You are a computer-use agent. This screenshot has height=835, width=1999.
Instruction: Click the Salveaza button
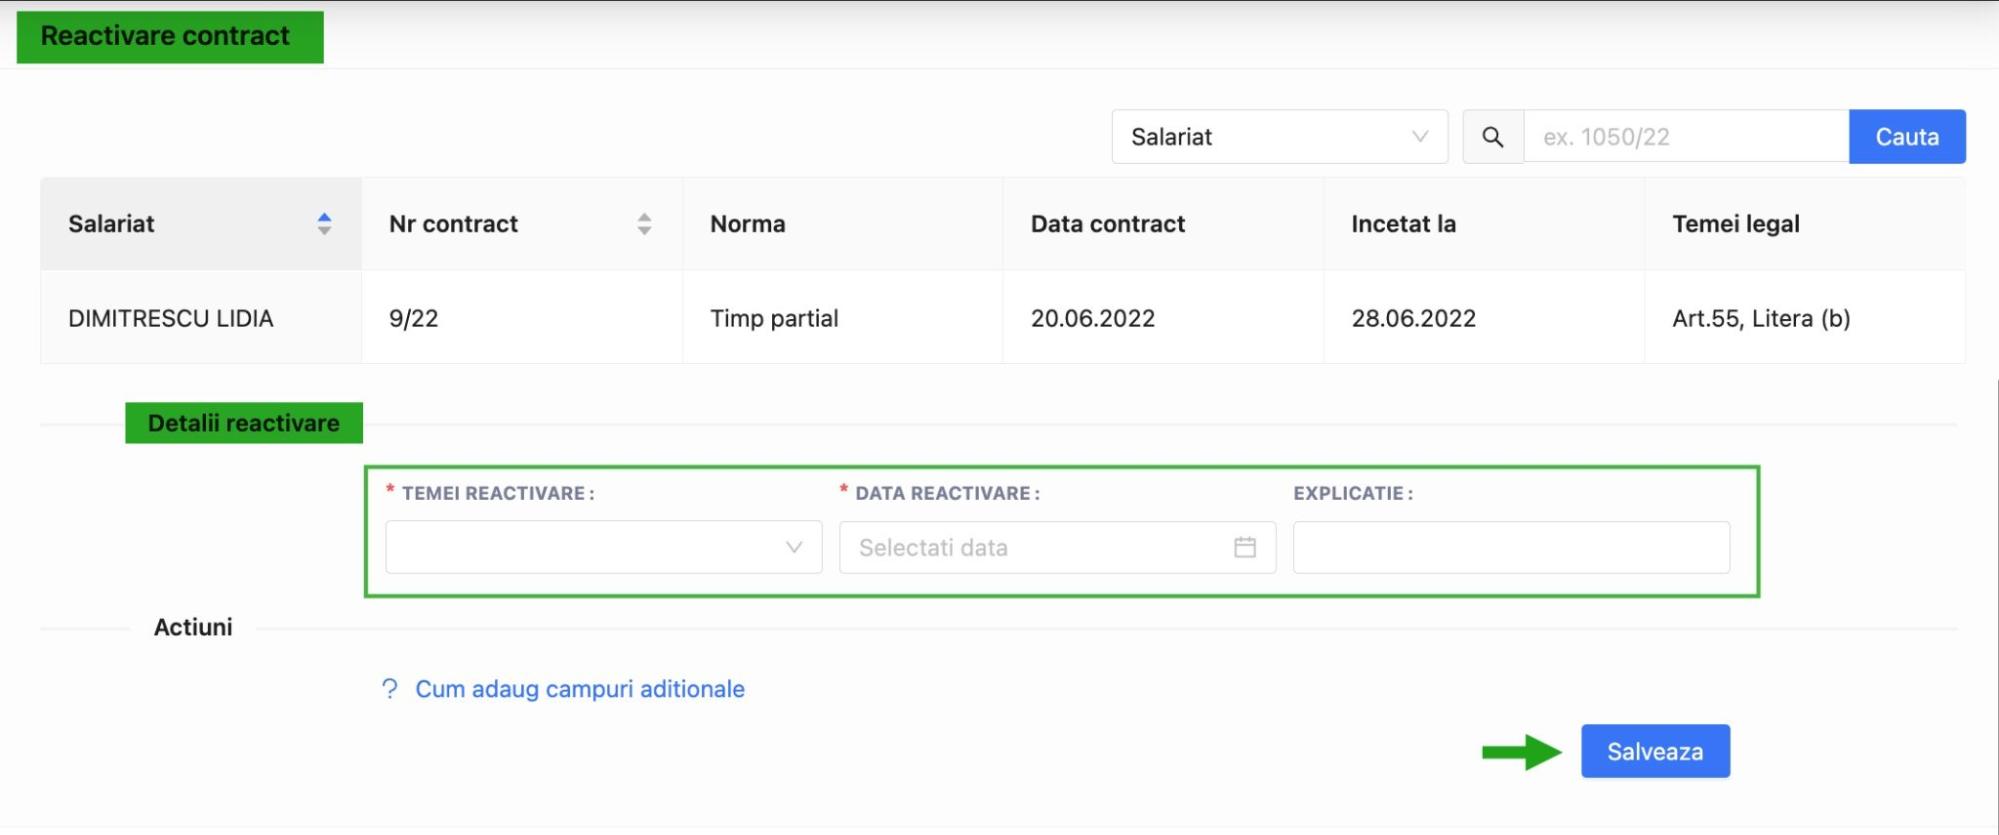1655,751
